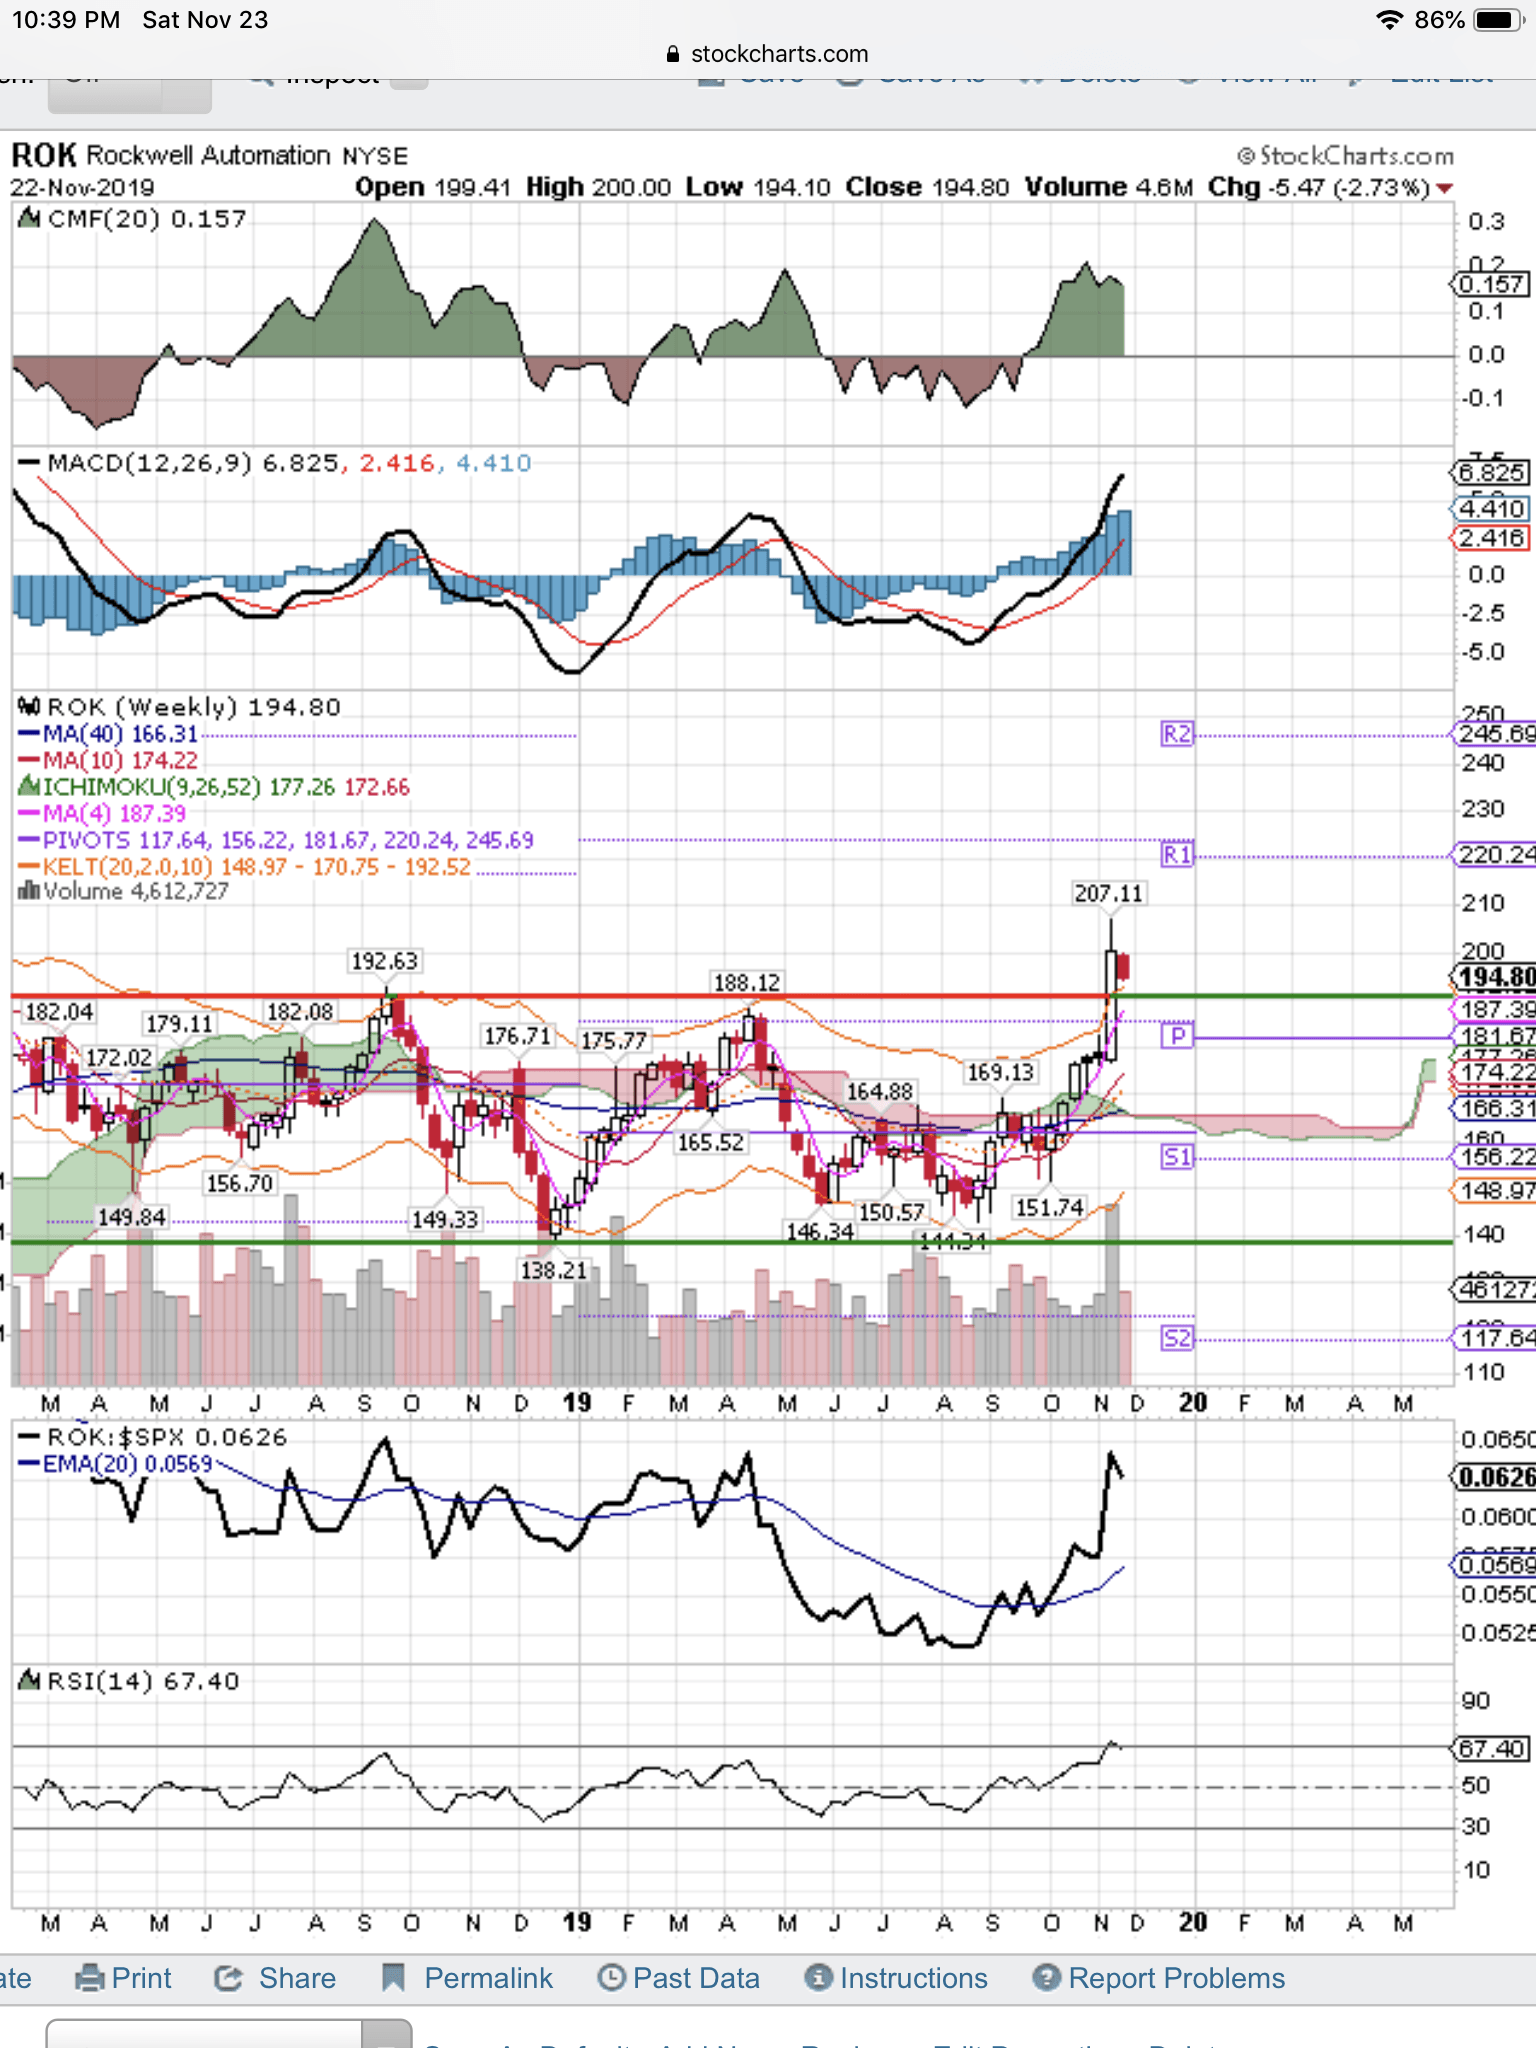Click the 4.410 tag on MACD axis

[x=1491, y=508]
